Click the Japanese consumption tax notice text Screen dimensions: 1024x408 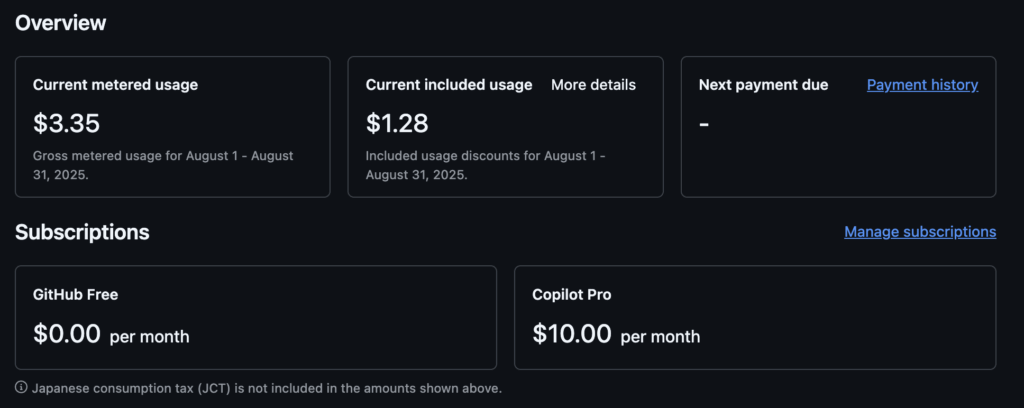[266, 388]
